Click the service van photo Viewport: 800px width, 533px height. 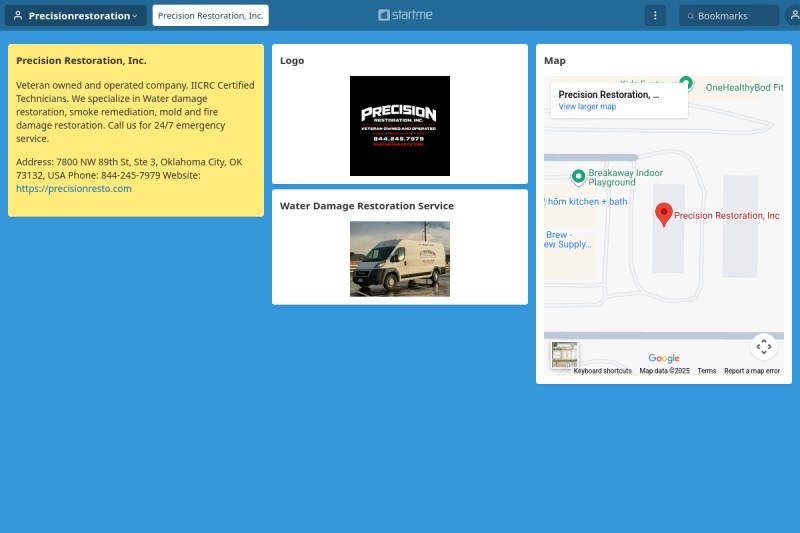(x=400, y=259)
